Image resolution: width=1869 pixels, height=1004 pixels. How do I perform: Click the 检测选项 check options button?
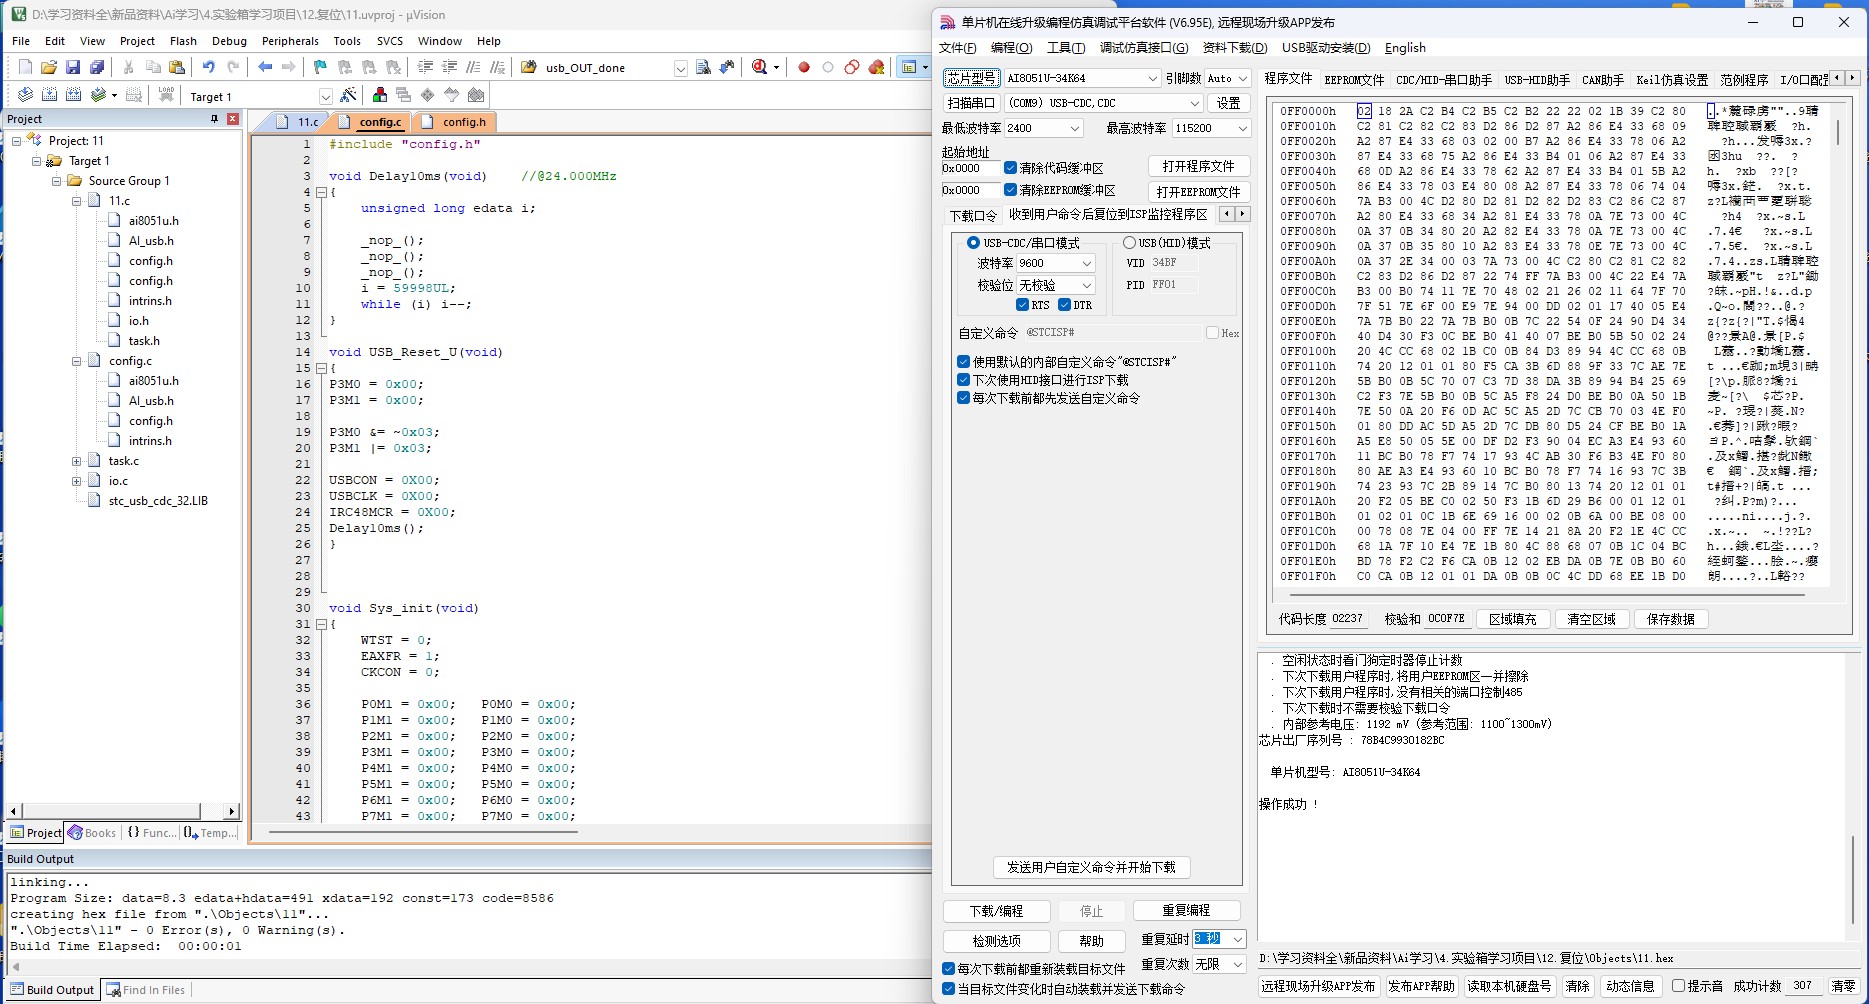tap(997, 941)
